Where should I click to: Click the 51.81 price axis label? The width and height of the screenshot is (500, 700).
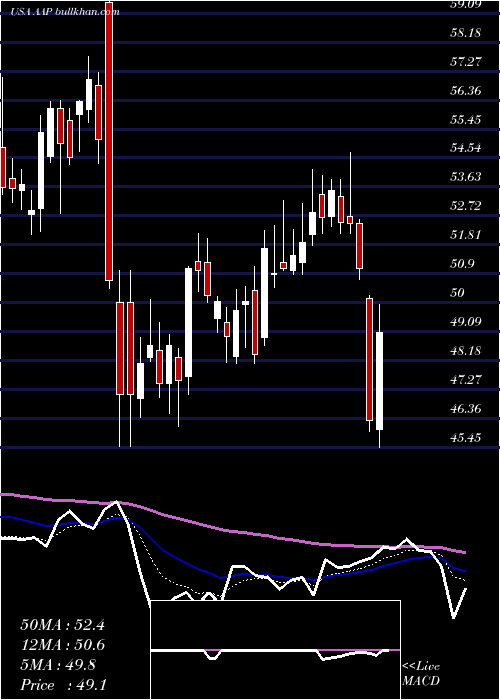(x=465, y=235)
